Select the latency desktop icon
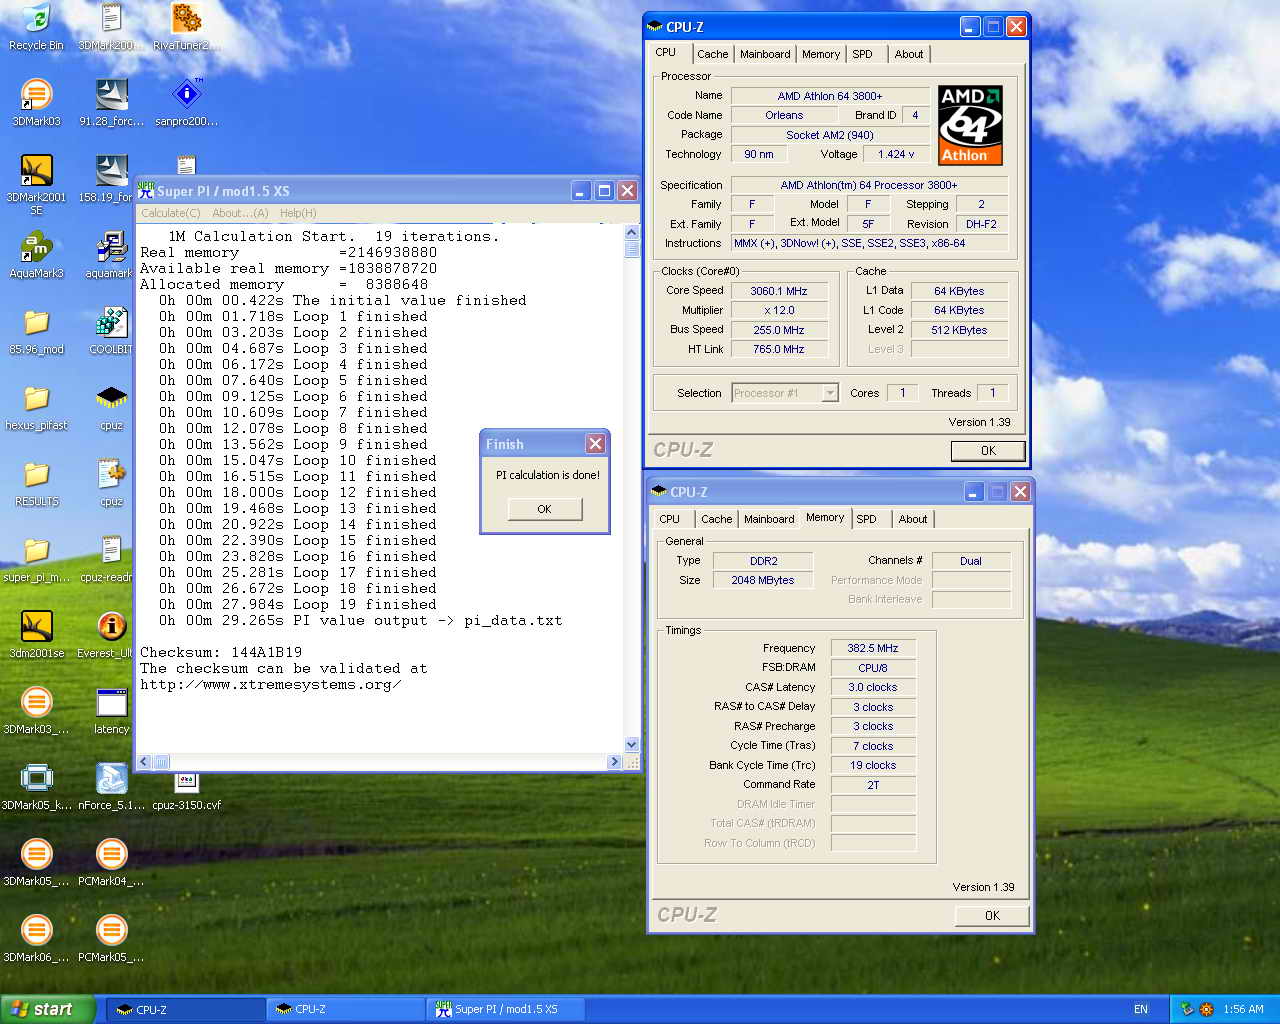This screenshot has height=1024, width=1280. click(x=111, y=710)
